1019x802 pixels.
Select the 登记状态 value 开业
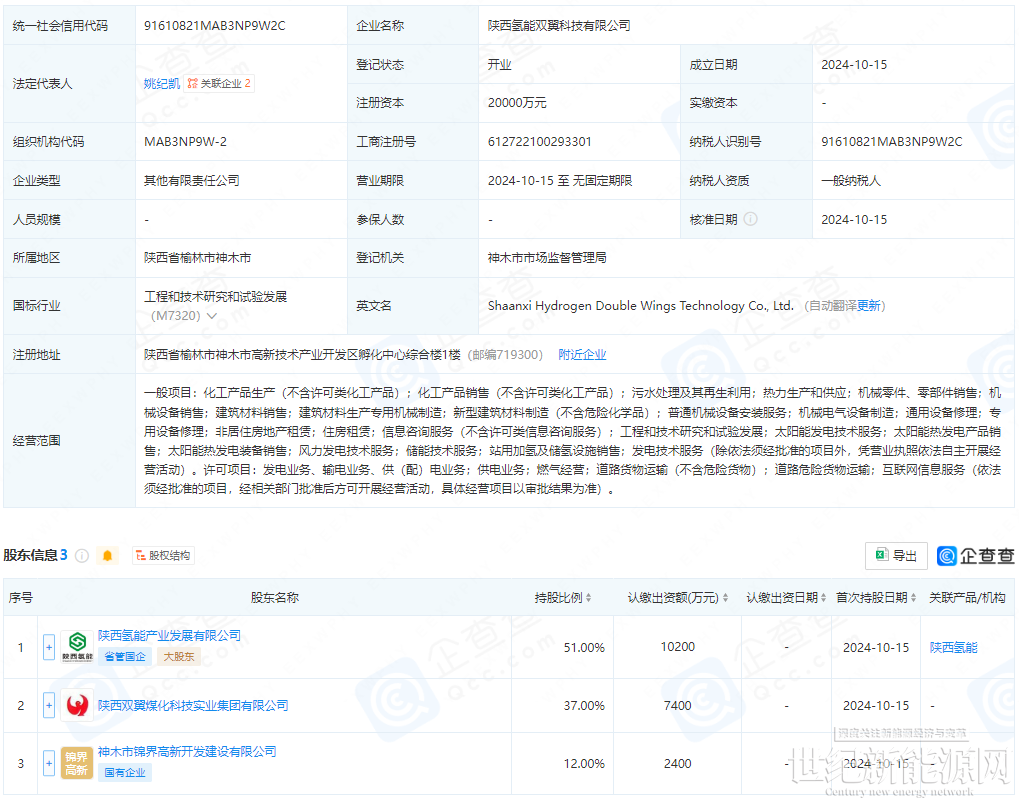500,65
